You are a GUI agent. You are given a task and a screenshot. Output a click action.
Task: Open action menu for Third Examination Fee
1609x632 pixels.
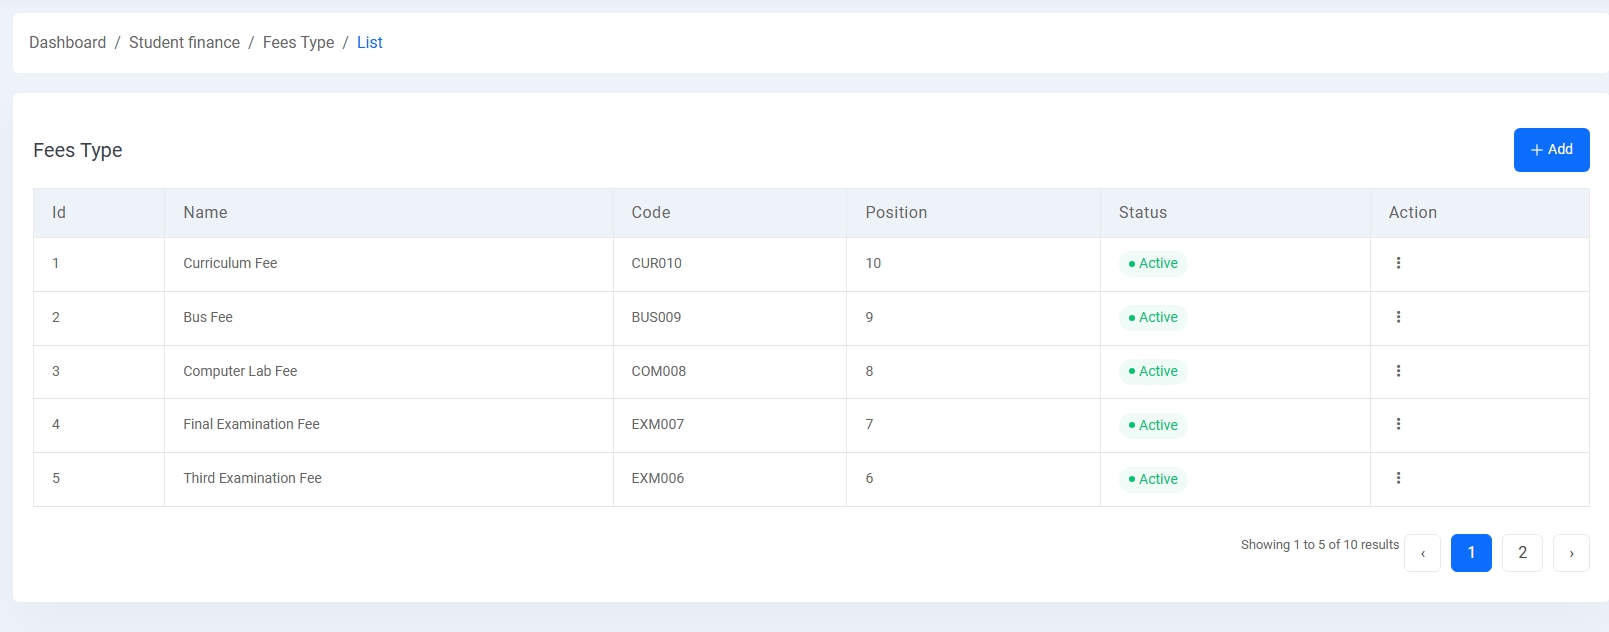[x=1398, y=478]
